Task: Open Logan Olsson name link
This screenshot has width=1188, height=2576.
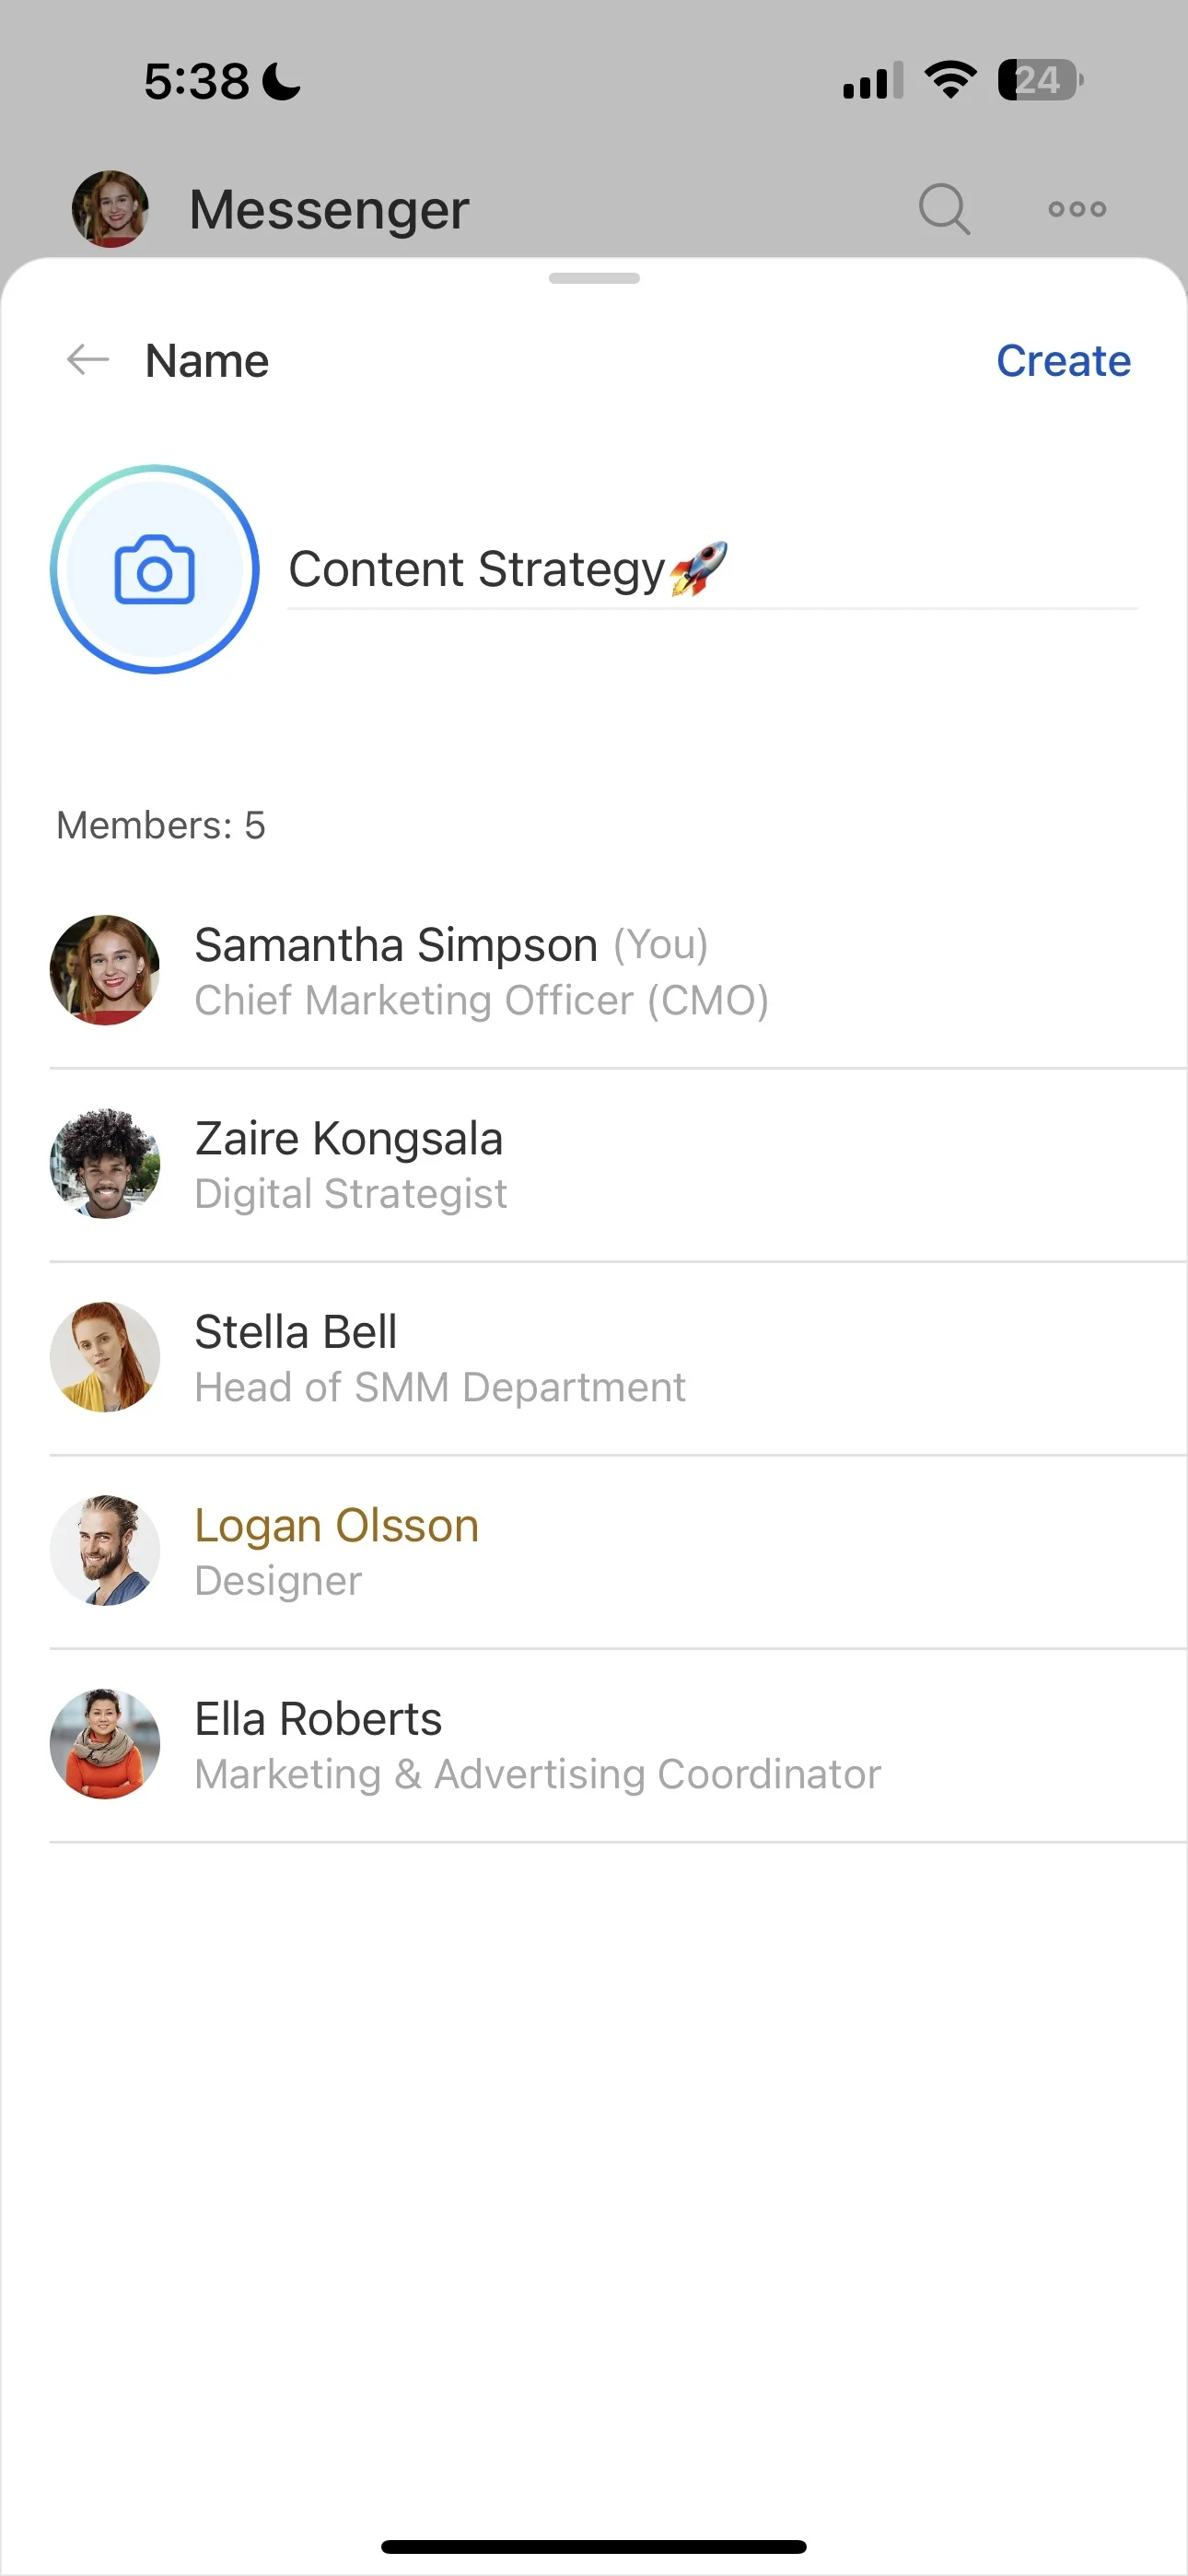Action: (337, 1525)
